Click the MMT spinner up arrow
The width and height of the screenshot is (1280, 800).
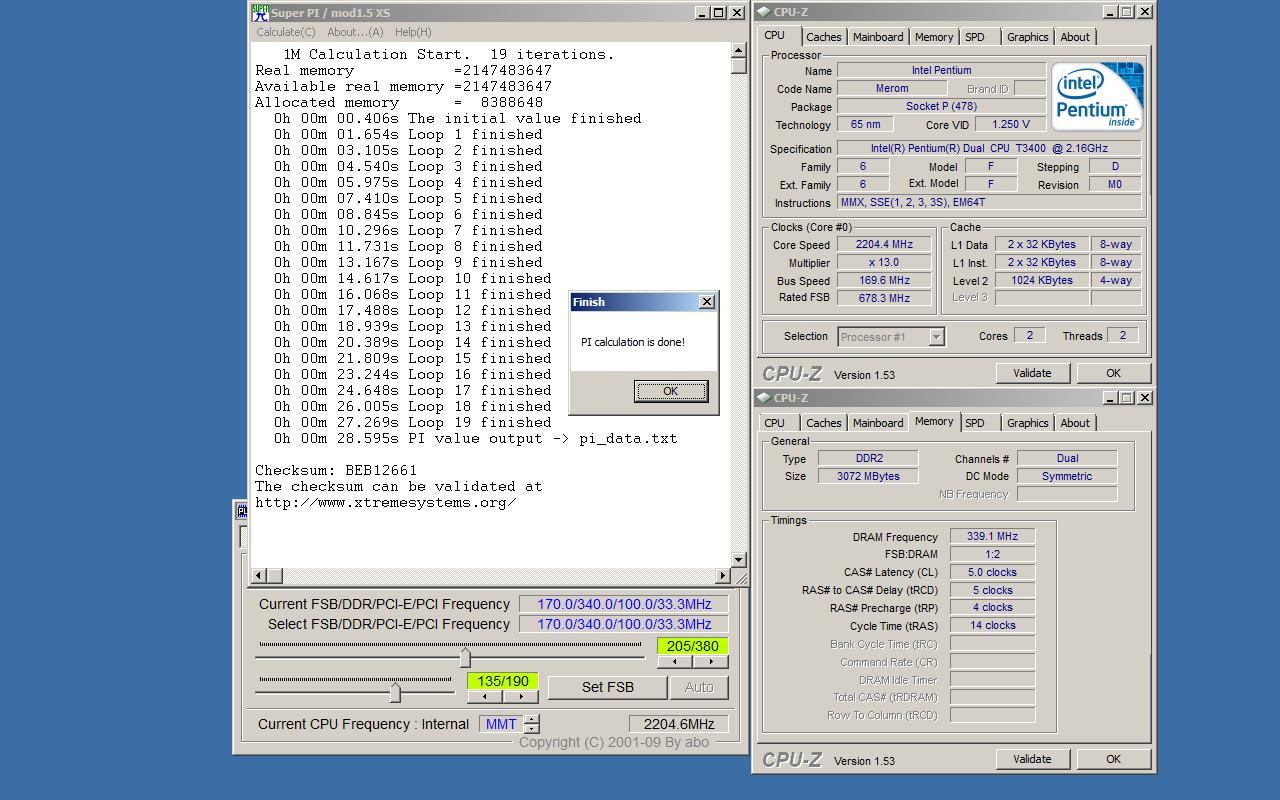coord(531,719)
